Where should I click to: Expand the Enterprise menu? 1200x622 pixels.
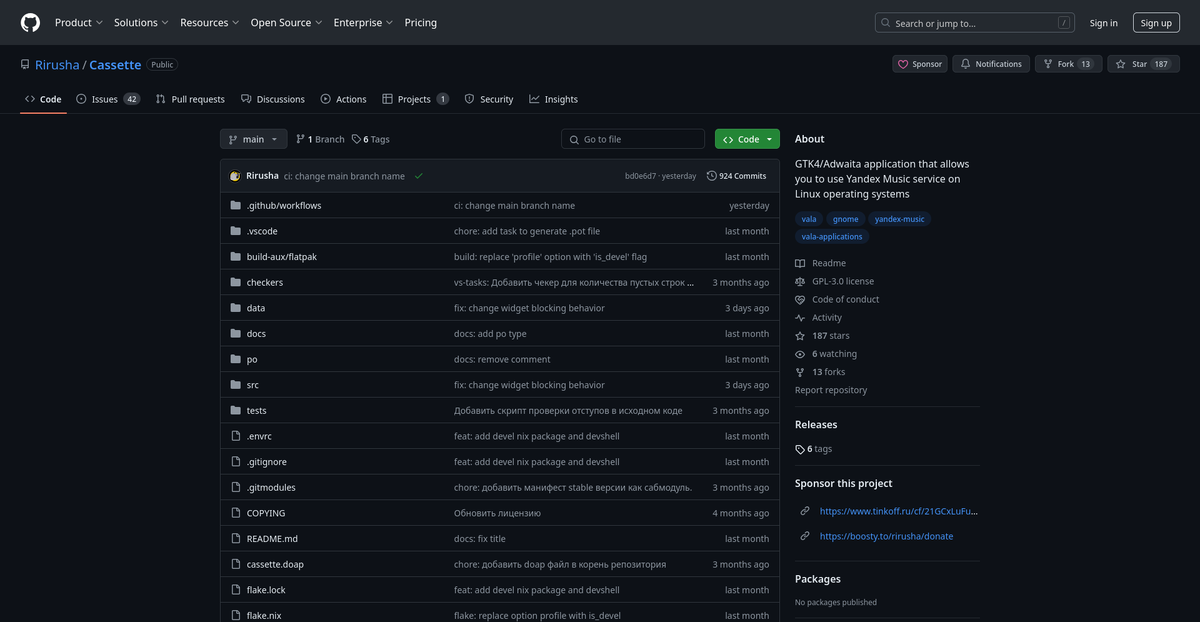tap(363, 22)
